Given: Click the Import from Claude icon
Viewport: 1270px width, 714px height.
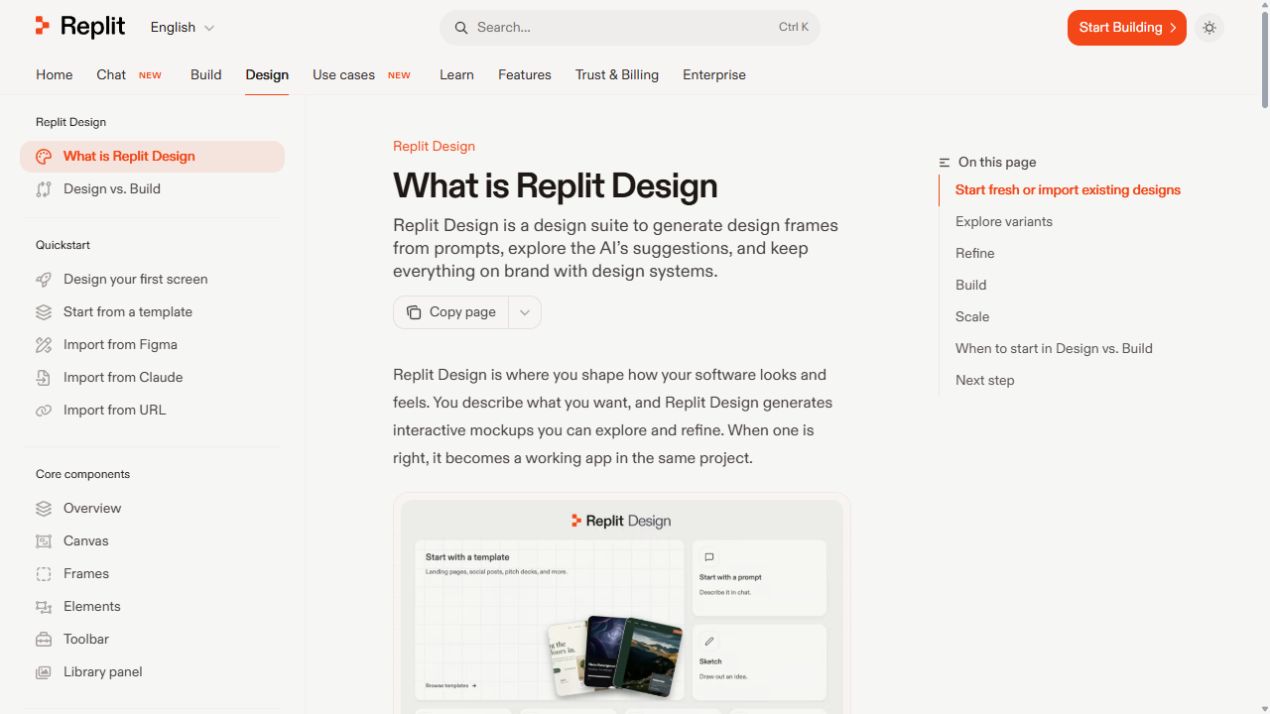Looking at the screenshot, I should tap(43, 378).
